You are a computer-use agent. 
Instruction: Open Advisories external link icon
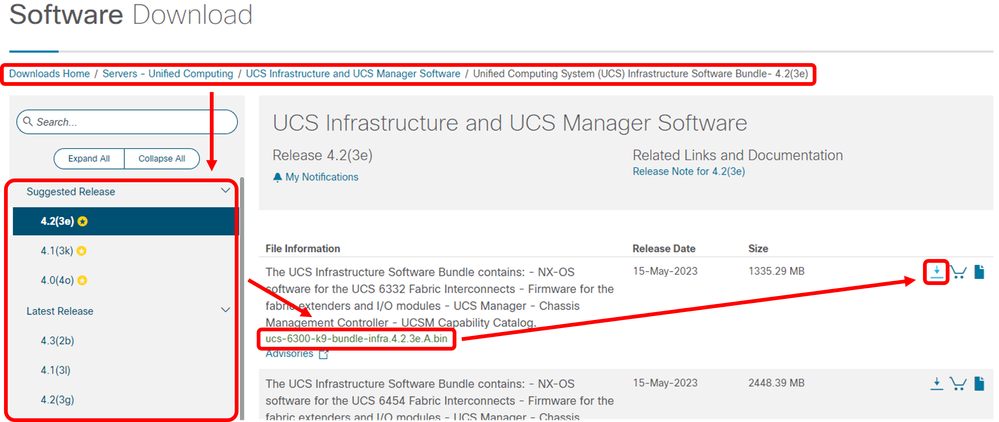[324, 354]
